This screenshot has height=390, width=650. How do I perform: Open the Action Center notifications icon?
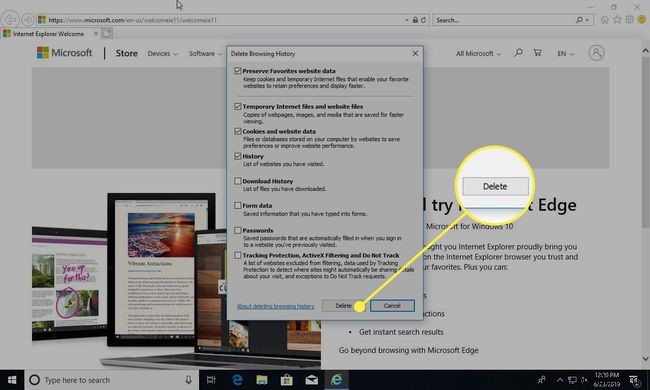pos(634,380)
